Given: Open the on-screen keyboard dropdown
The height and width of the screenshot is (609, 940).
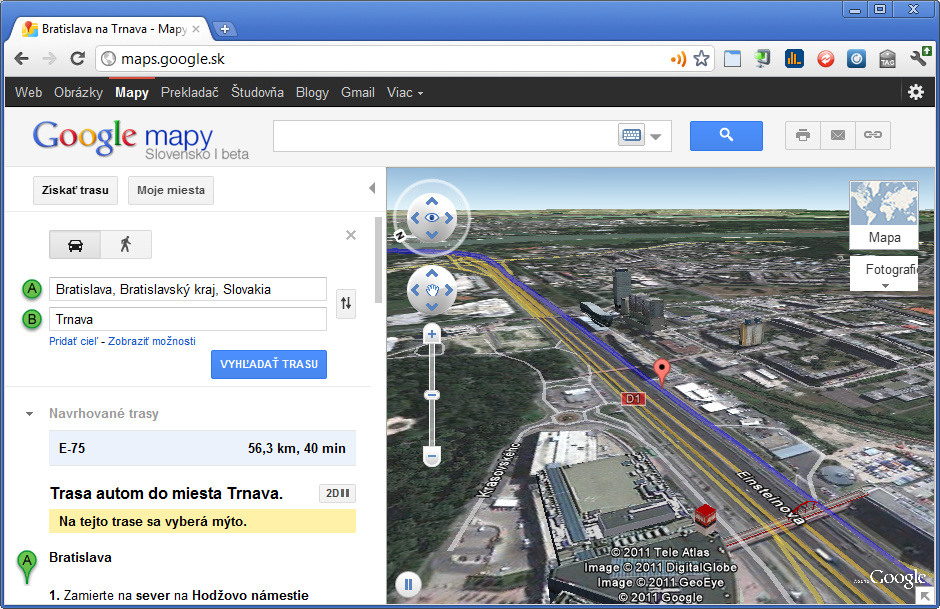Looking at the screenshot, I should [657, 136].
